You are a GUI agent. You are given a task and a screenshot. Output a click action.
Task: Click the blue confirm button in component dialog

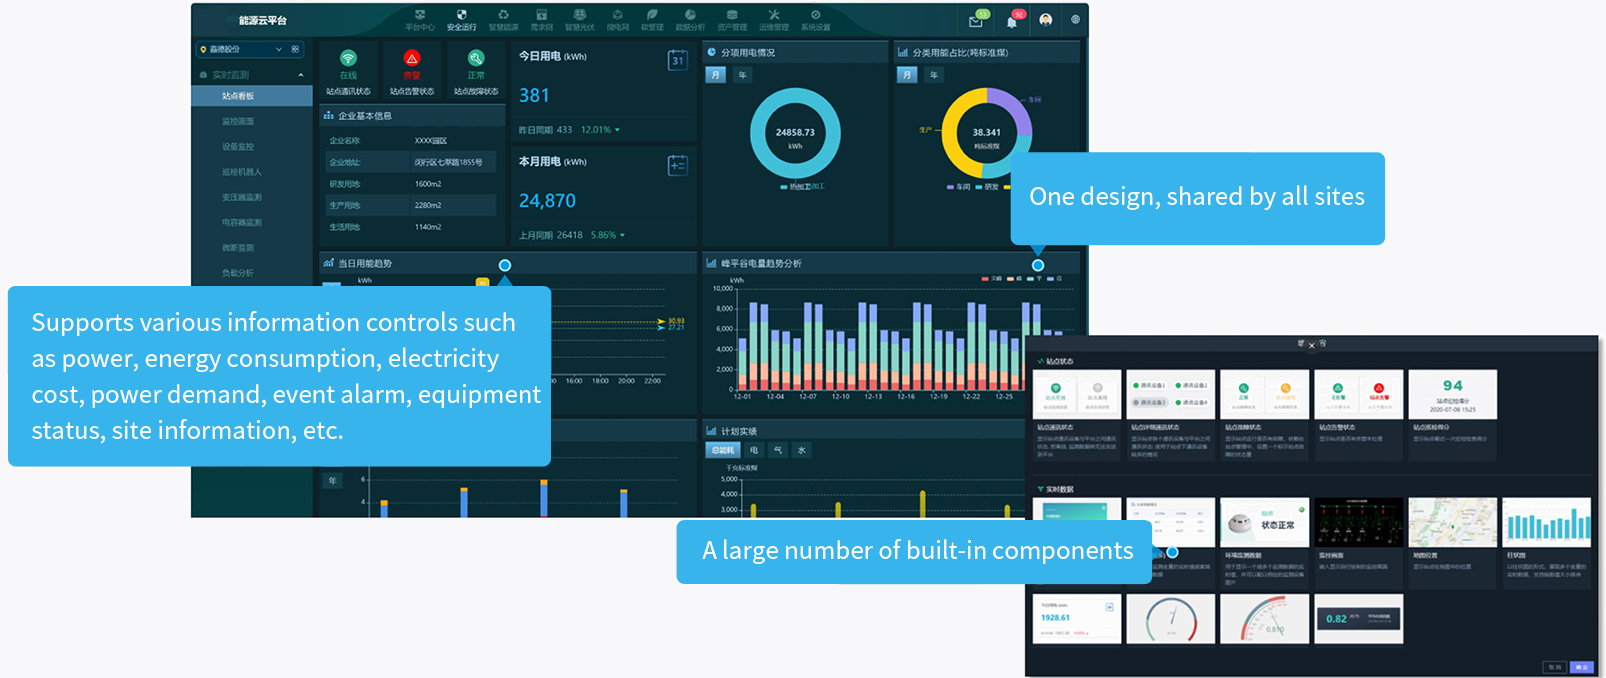click(x=1581, y=667)
